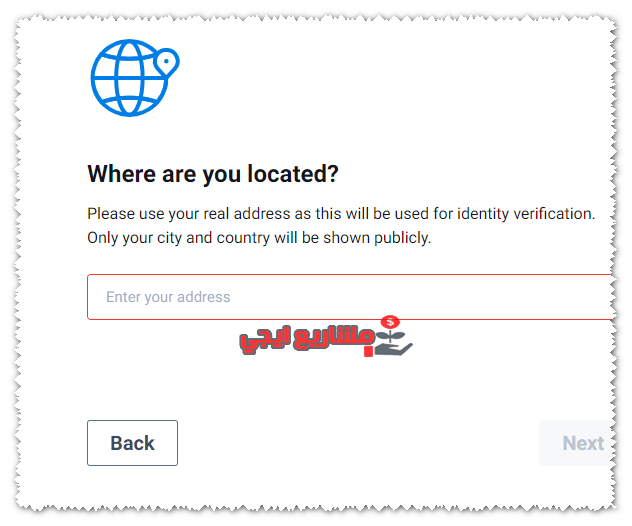Viewport: 632px width, 526px height.
Task: Click the red Arabic watermark text
Action: (x=307, y=340)
